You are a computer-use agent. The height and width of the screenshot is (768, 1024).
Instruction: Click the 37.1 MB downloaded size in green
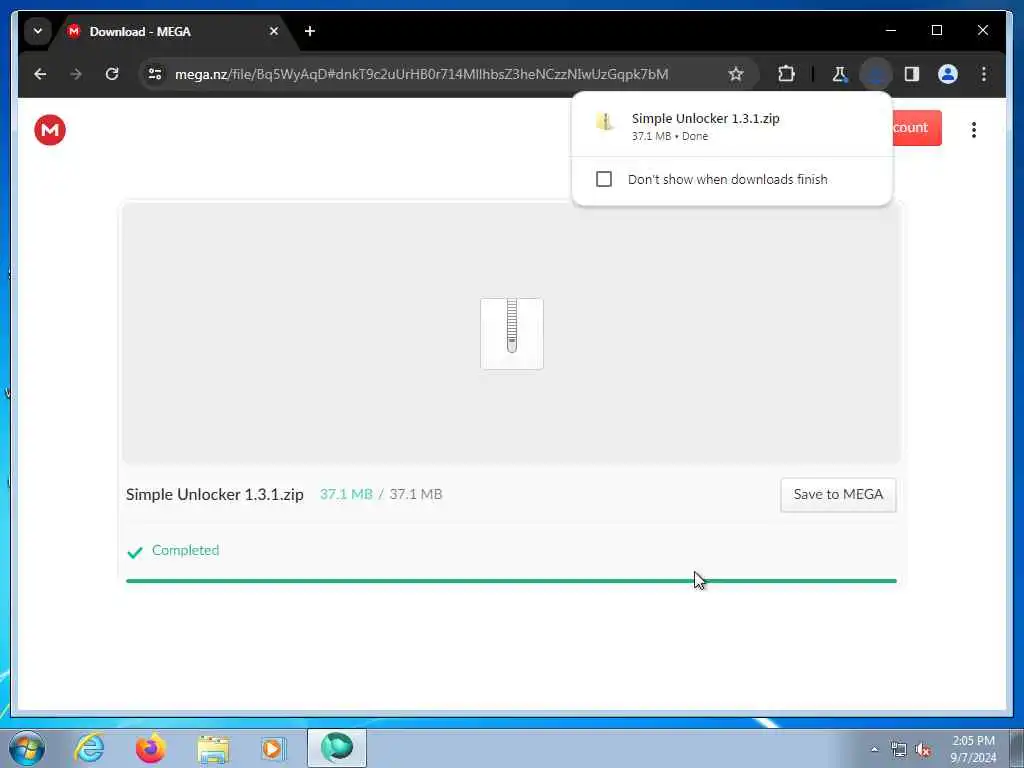[346, 494]
